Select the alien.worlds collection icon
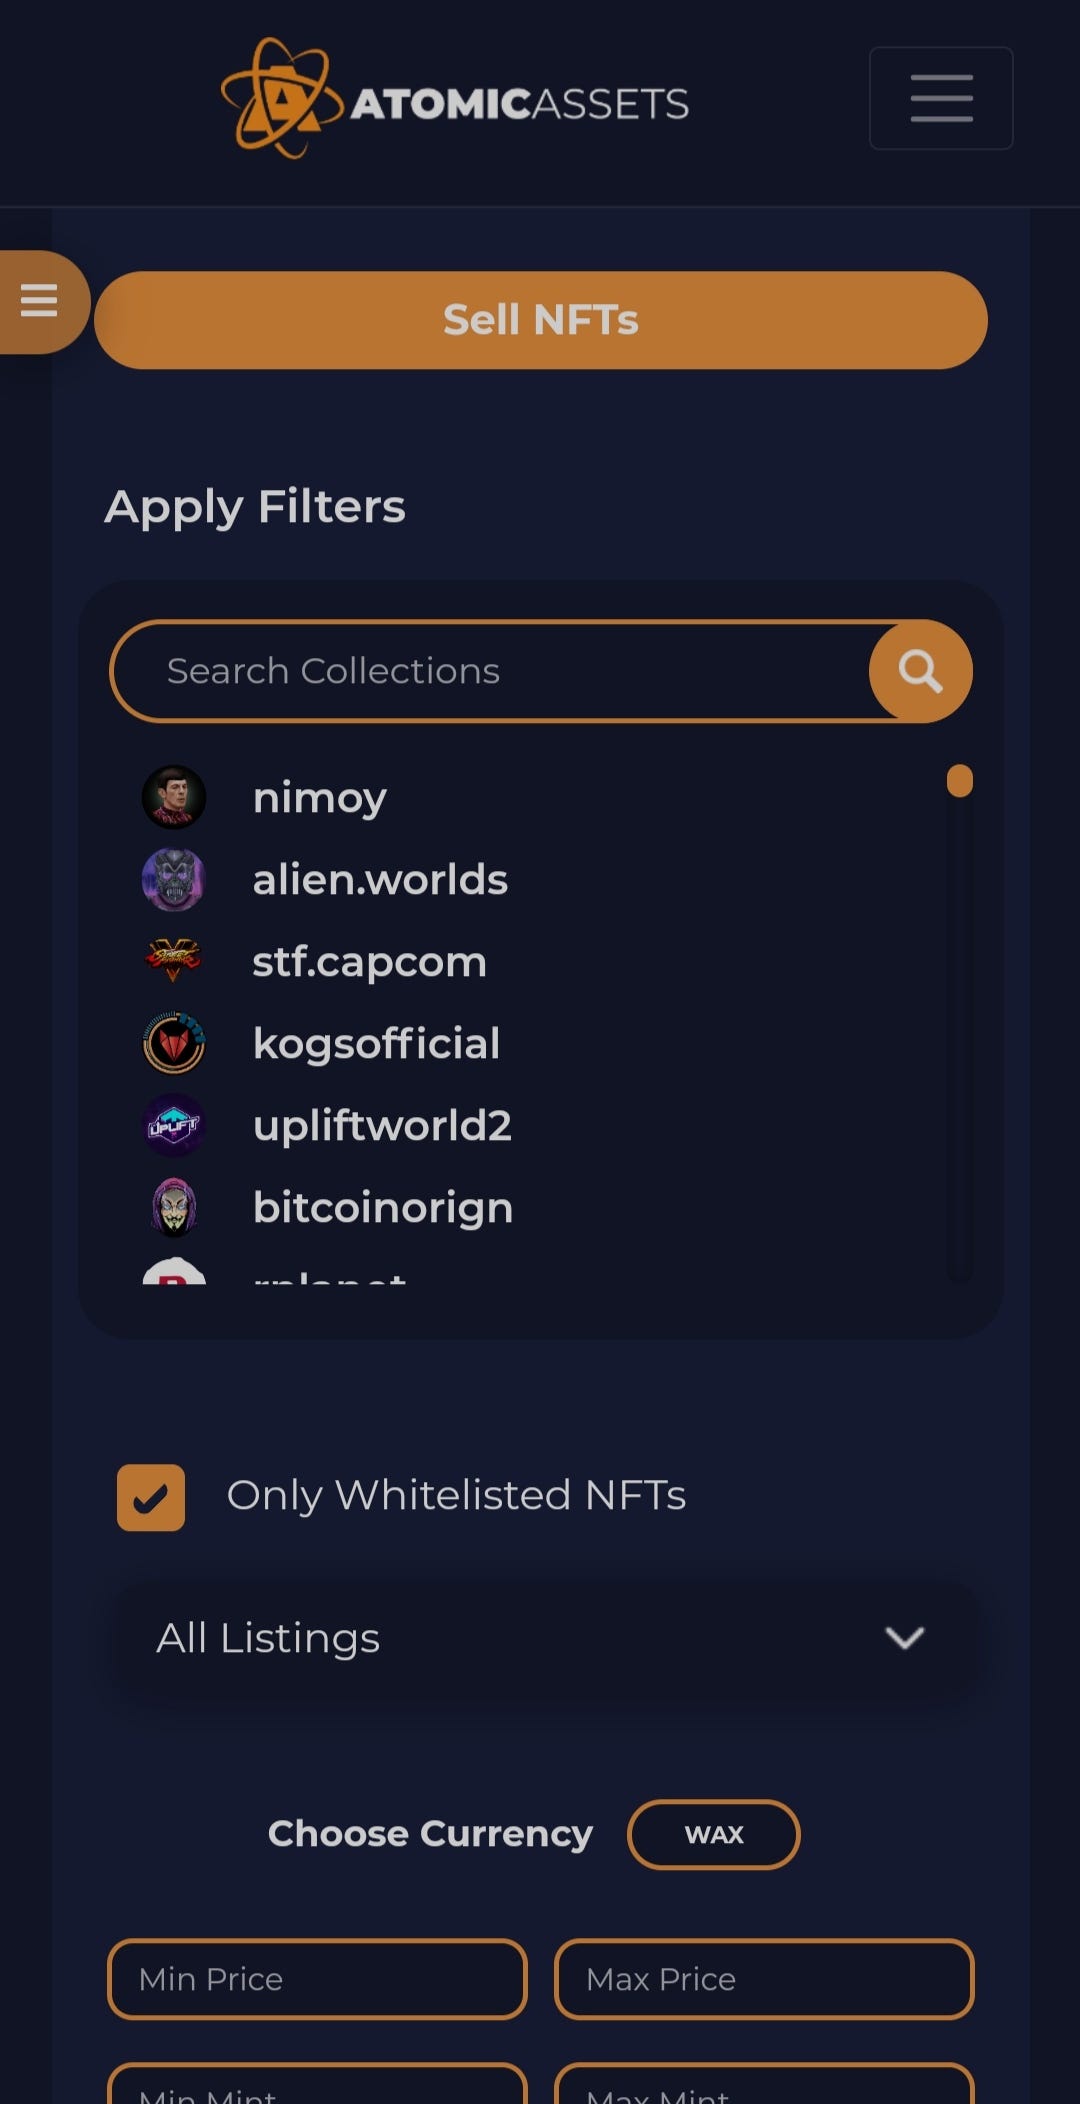Viewport: 1080px width, 2104px height. pos(174,879)
